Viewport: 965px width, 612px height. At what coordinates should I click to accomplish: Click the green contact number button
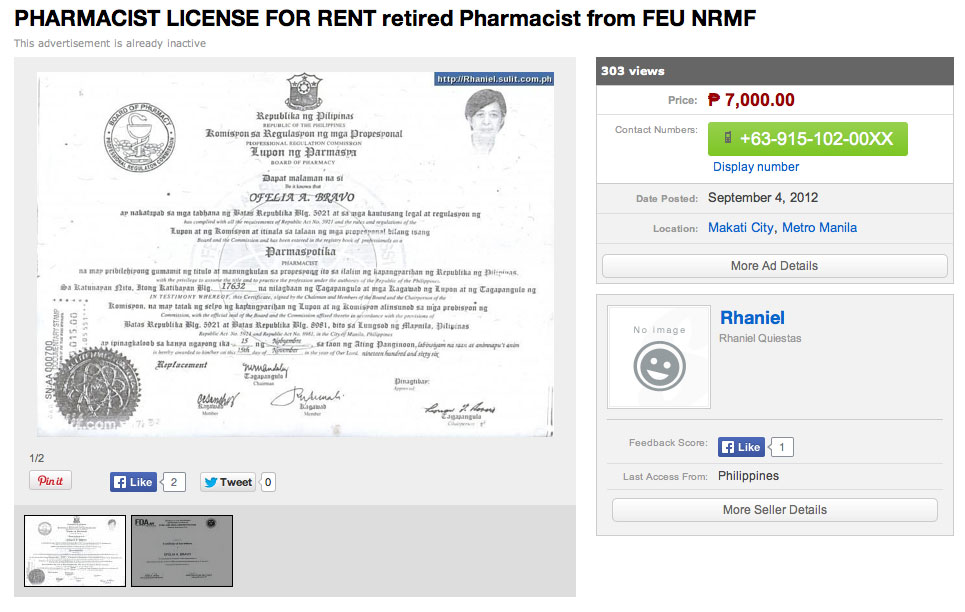pyautogui.click(x=807, y=139)
